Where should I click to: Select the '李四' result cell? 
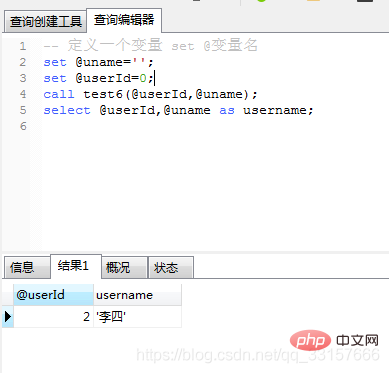tap(137, 316)
